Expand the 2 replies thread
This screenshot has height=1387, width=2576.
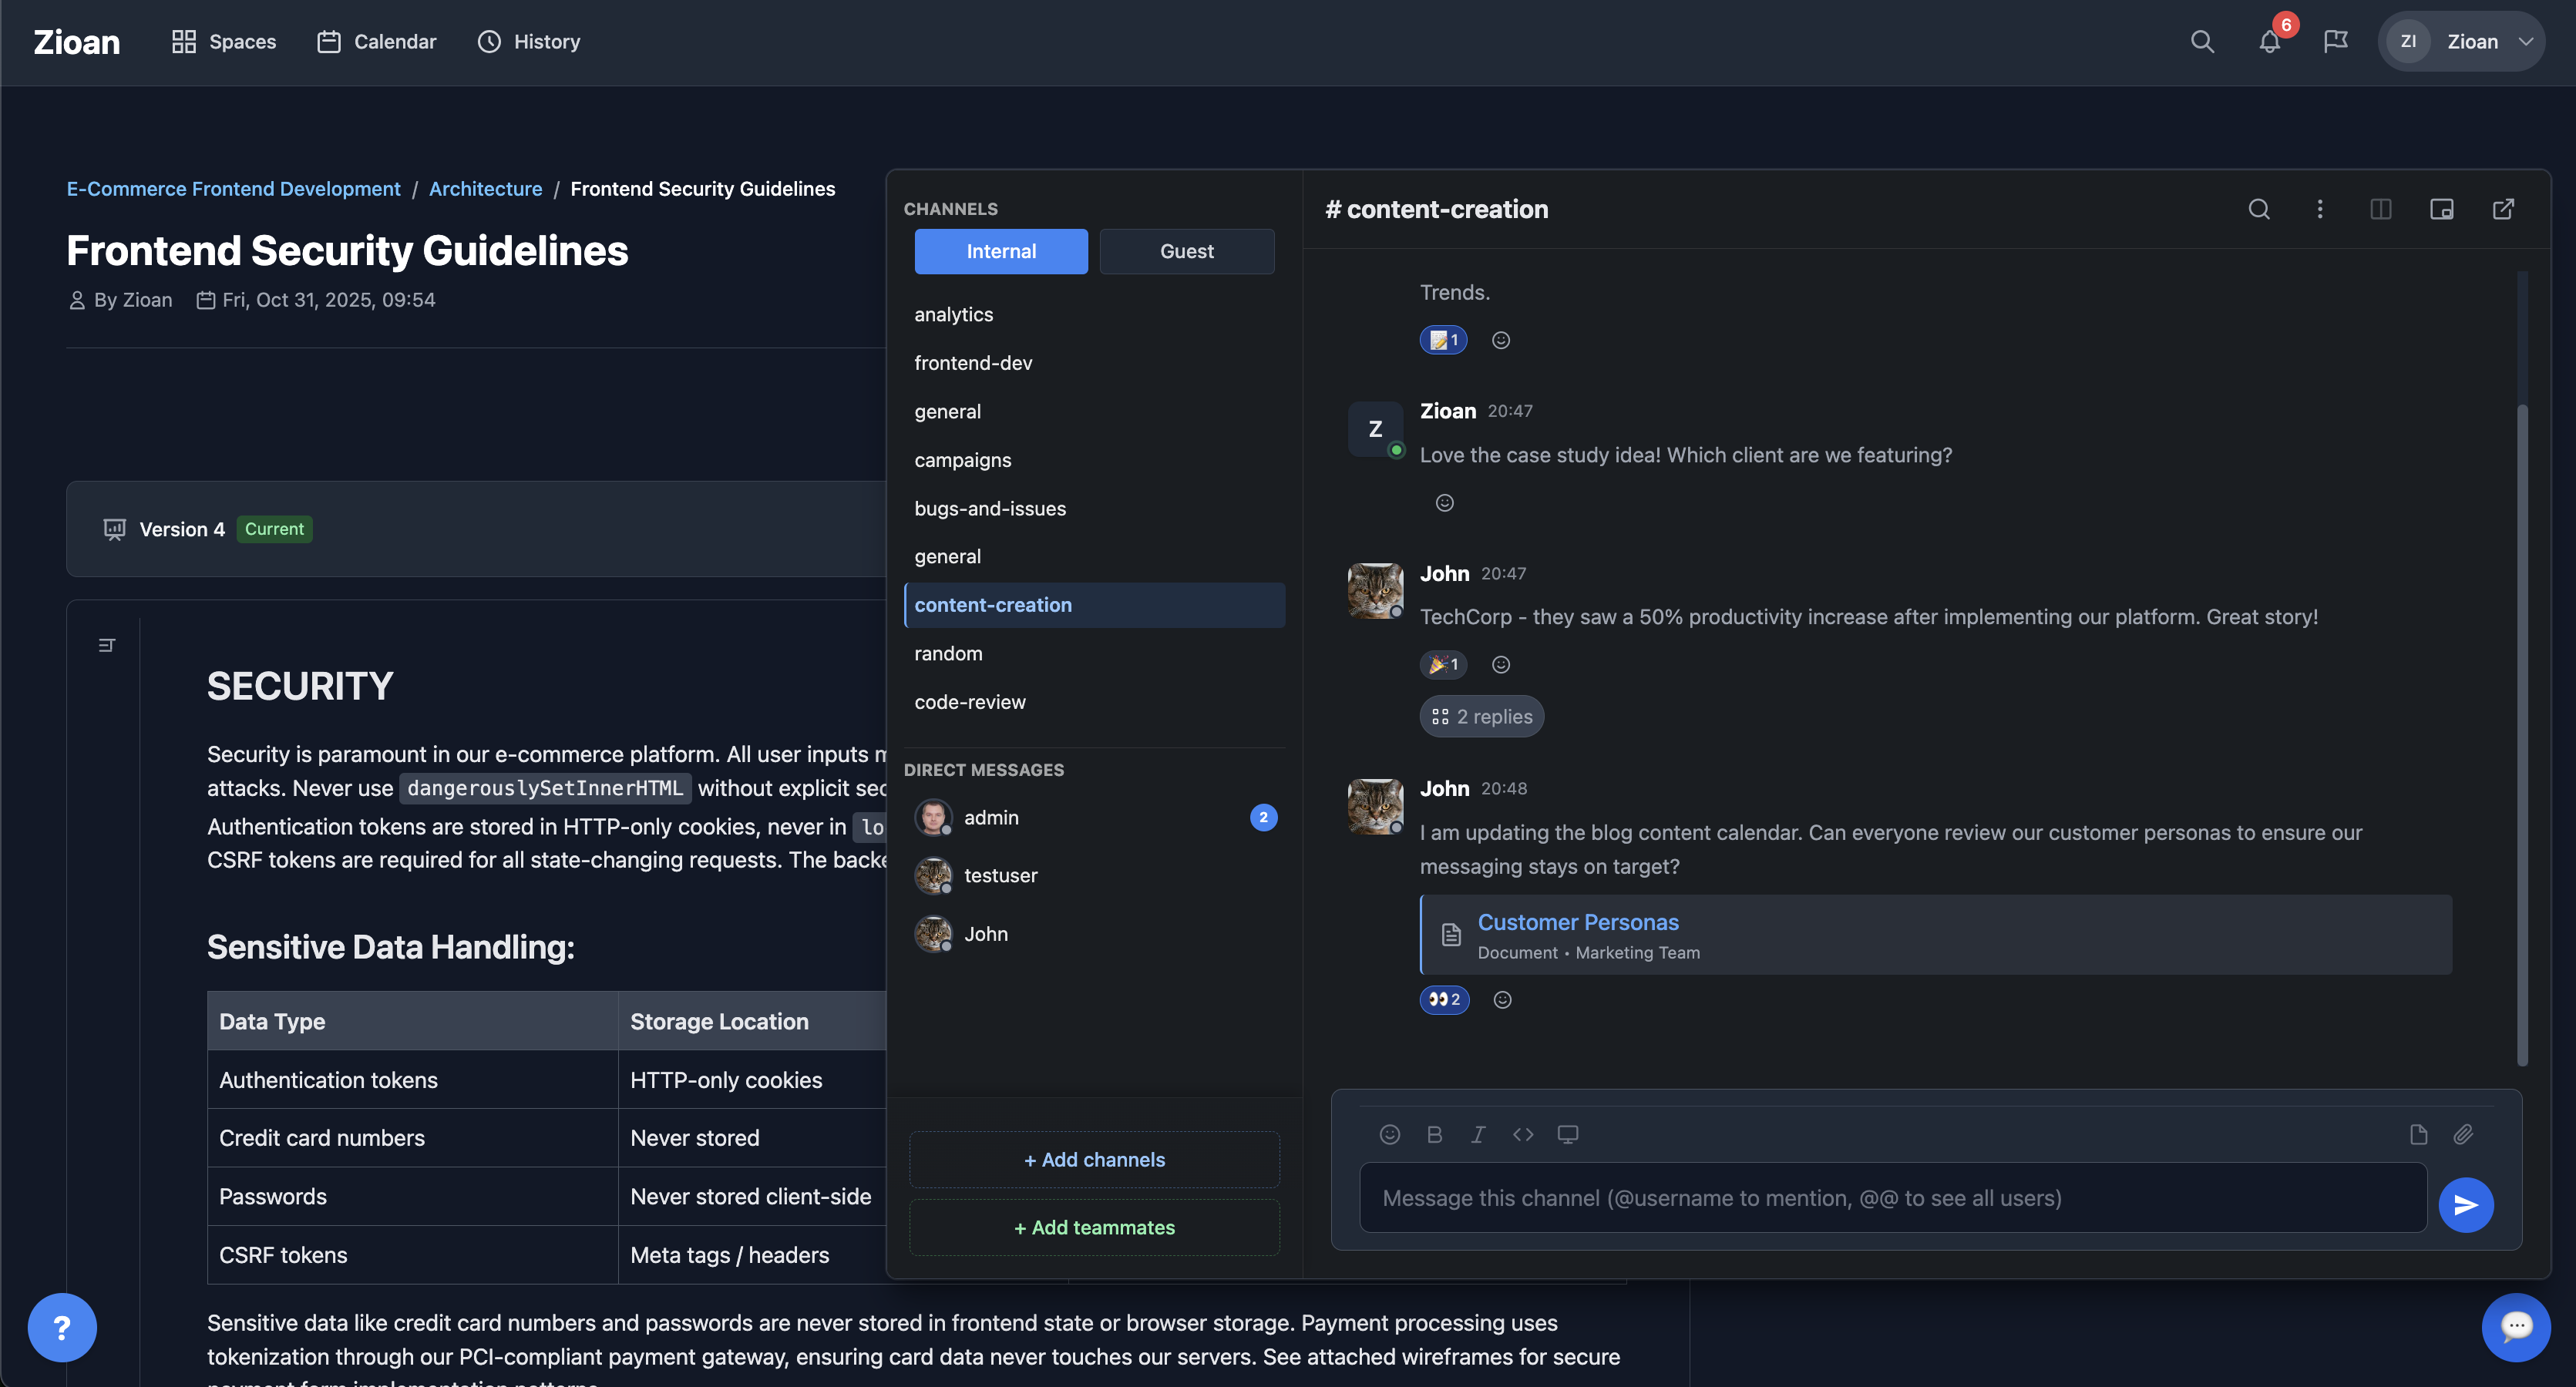1482,717
